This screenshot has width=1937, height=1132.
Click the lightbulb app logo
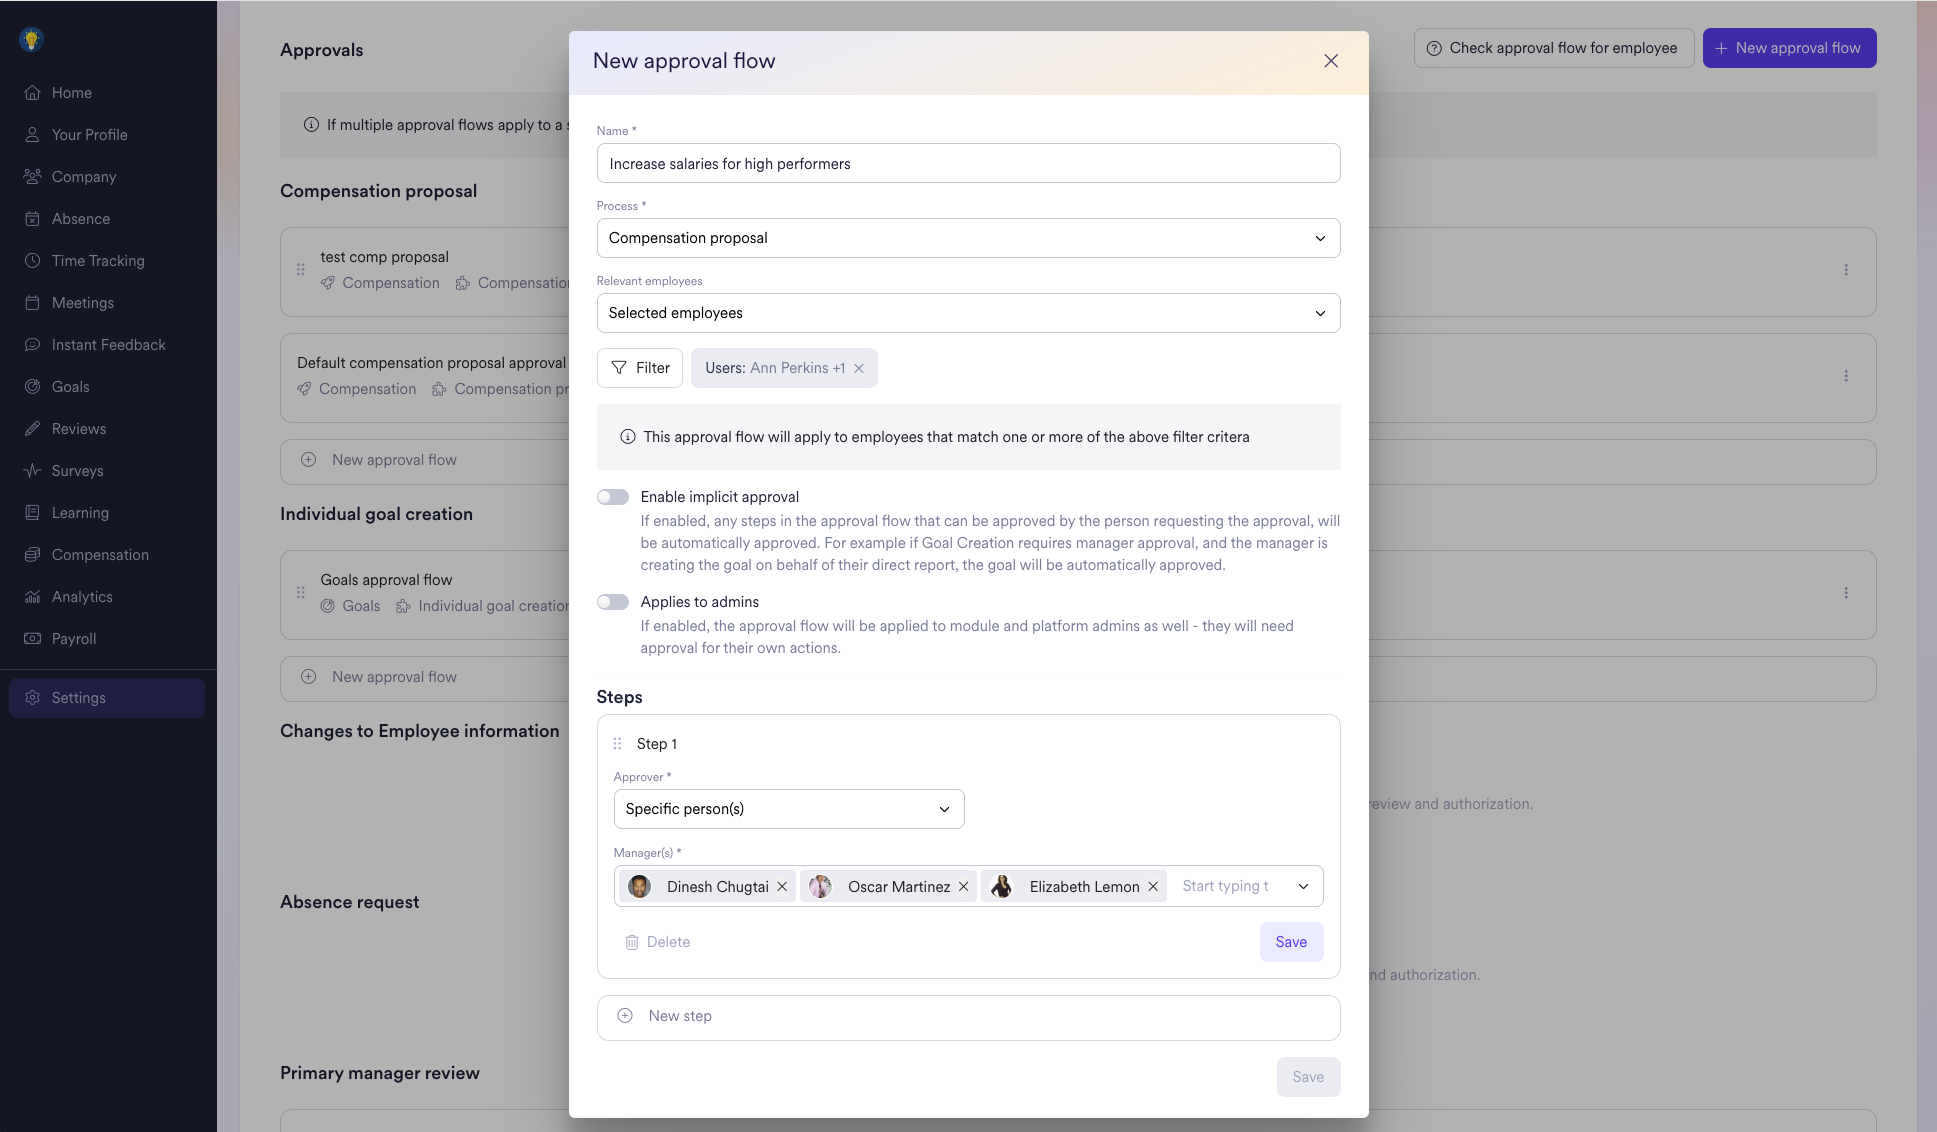tap(31, 39)
